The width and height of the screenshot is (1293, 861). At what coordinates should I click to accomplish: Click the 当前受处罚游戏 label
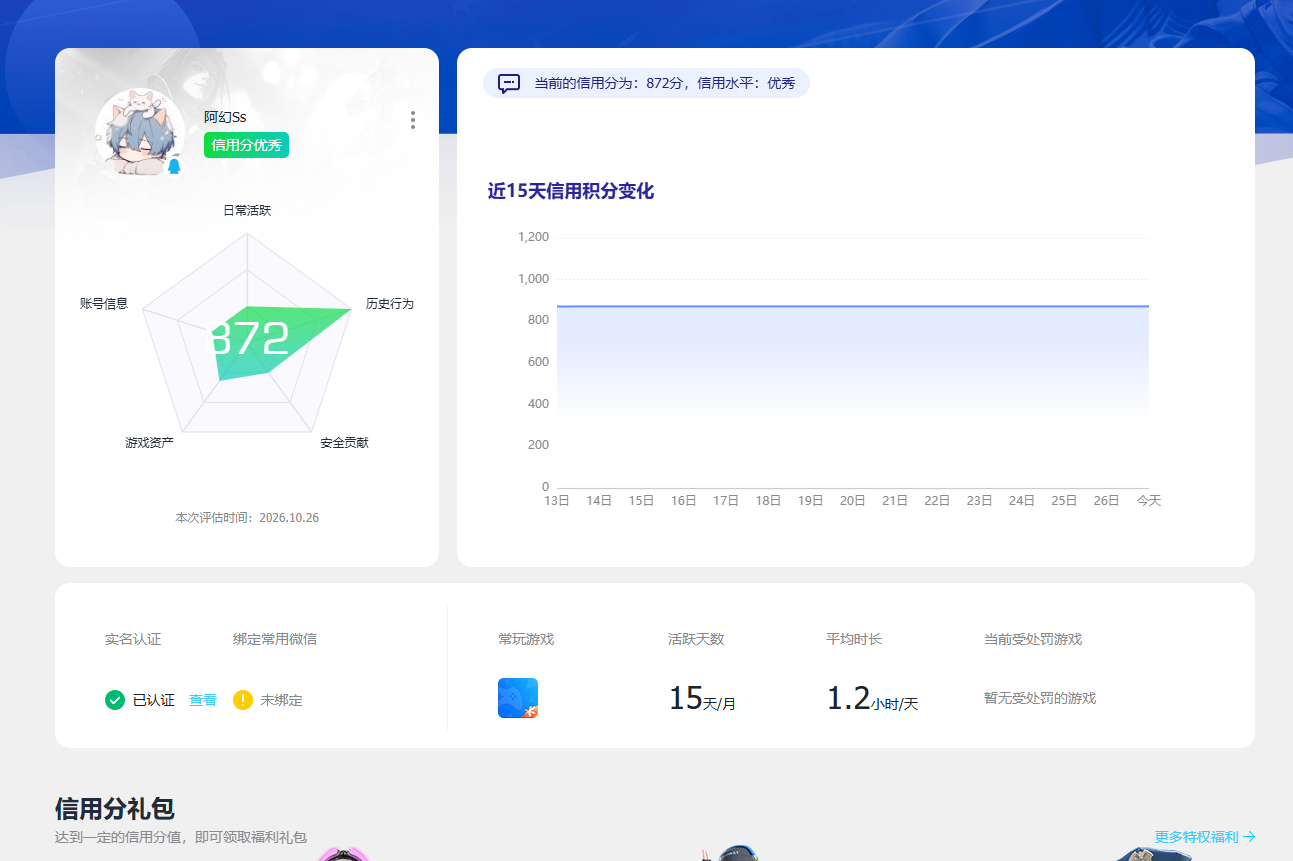click(1033, 639)
